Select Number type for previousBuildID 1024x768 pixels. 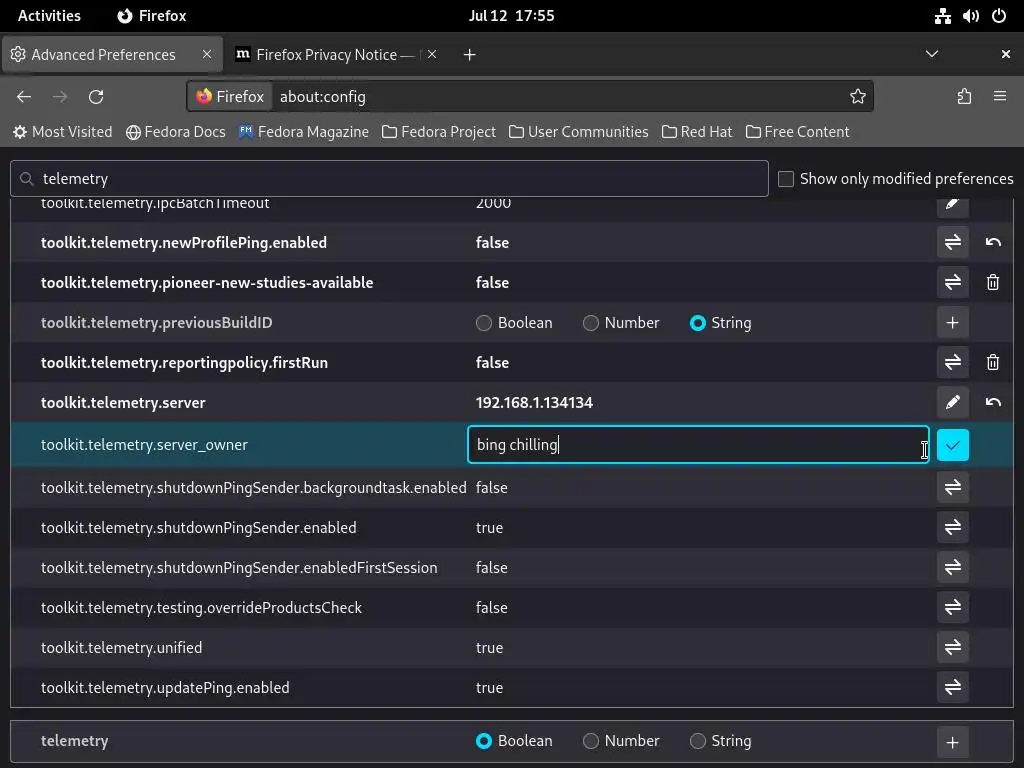point(590,323)
